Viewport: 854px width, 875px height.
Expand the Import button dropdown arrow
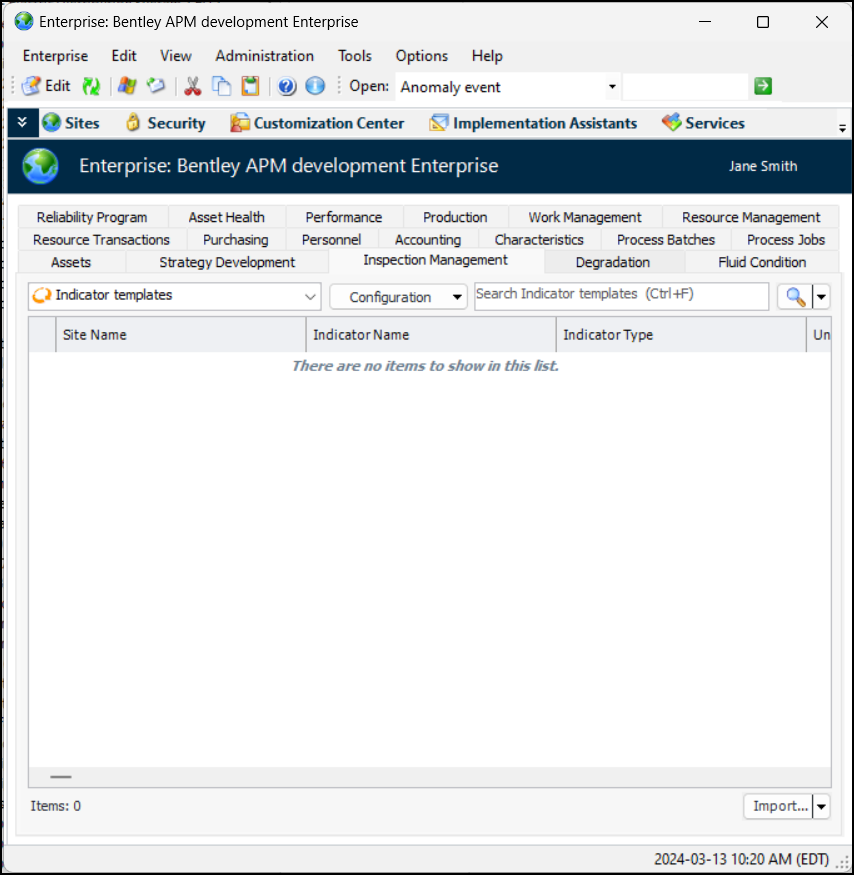pyautogui.click(x=821, y=806)
